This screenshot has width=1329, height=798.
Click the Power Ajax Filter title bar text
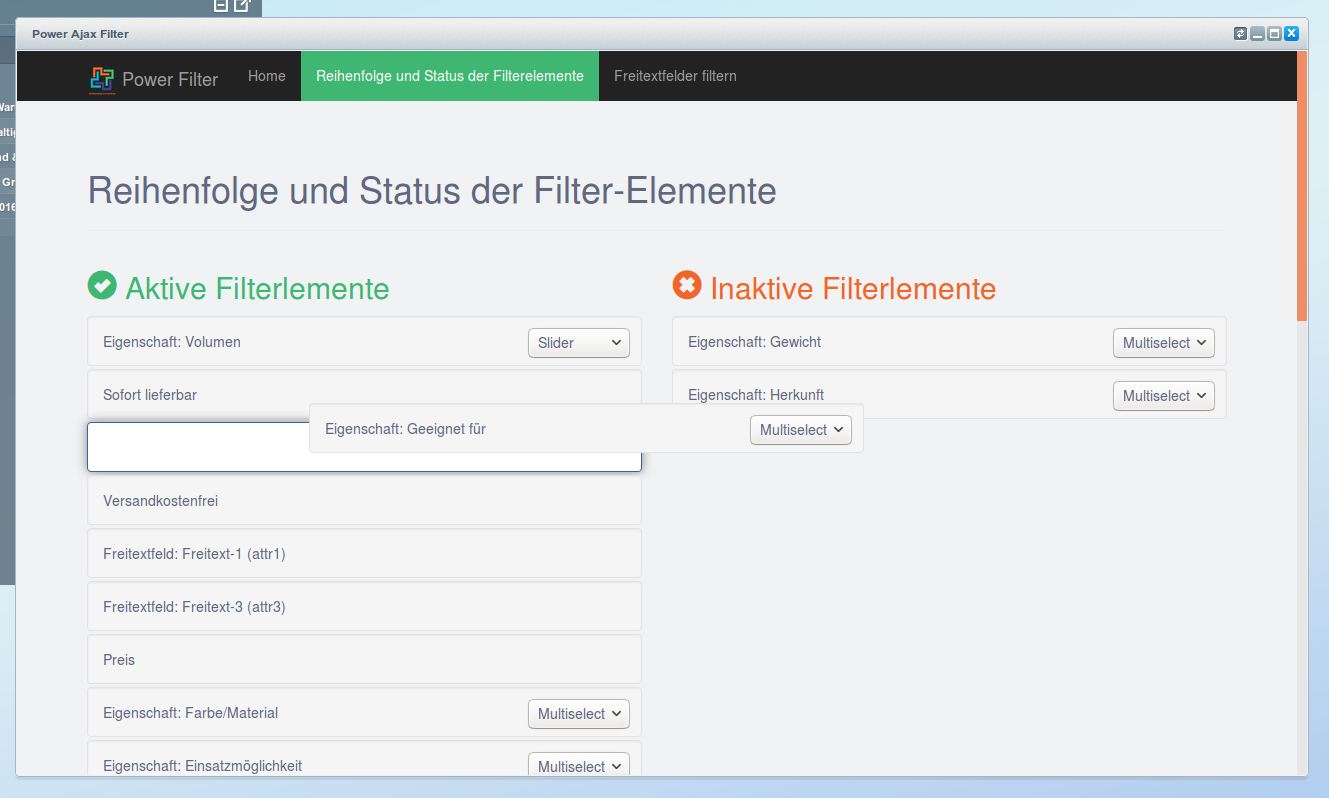click(x=80, y=34)
